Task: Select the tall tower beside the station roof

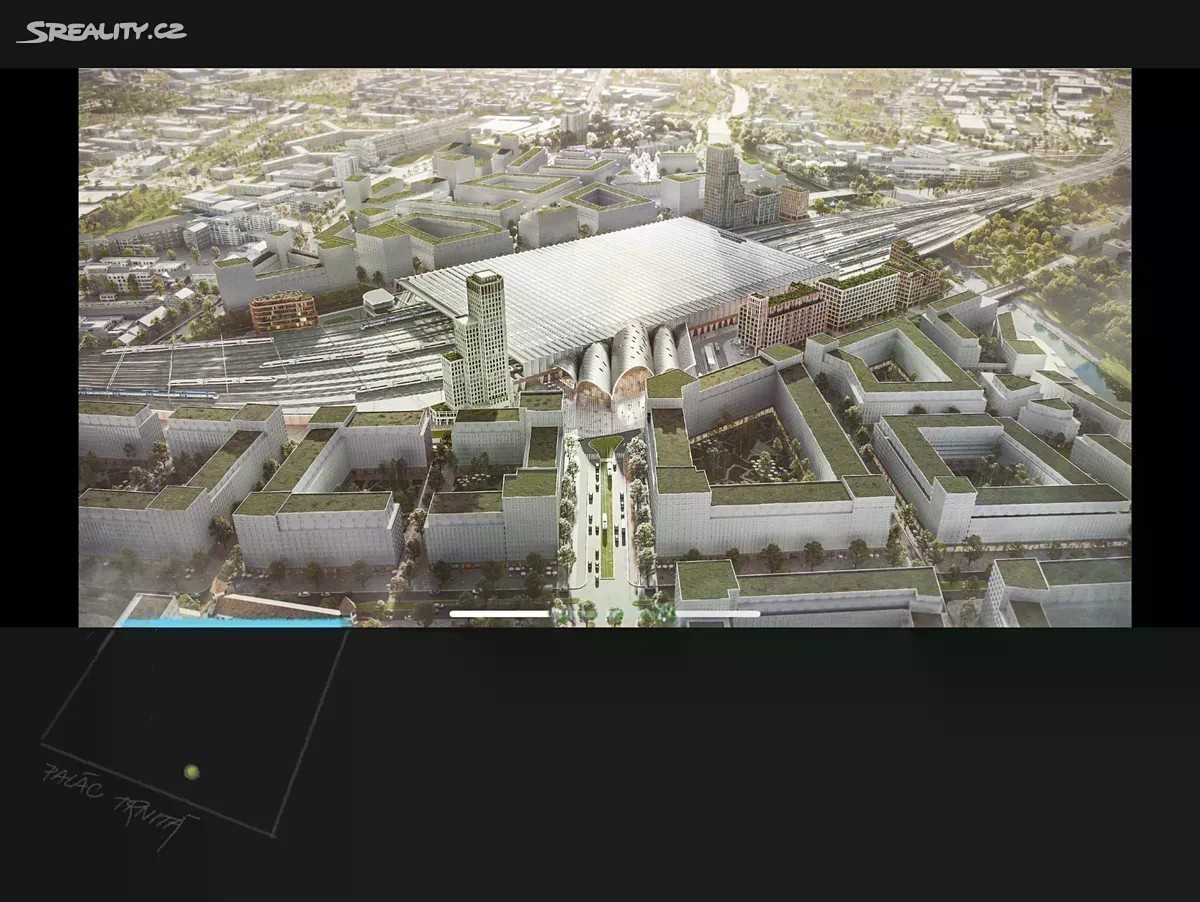Action: [x=484, y=337]
